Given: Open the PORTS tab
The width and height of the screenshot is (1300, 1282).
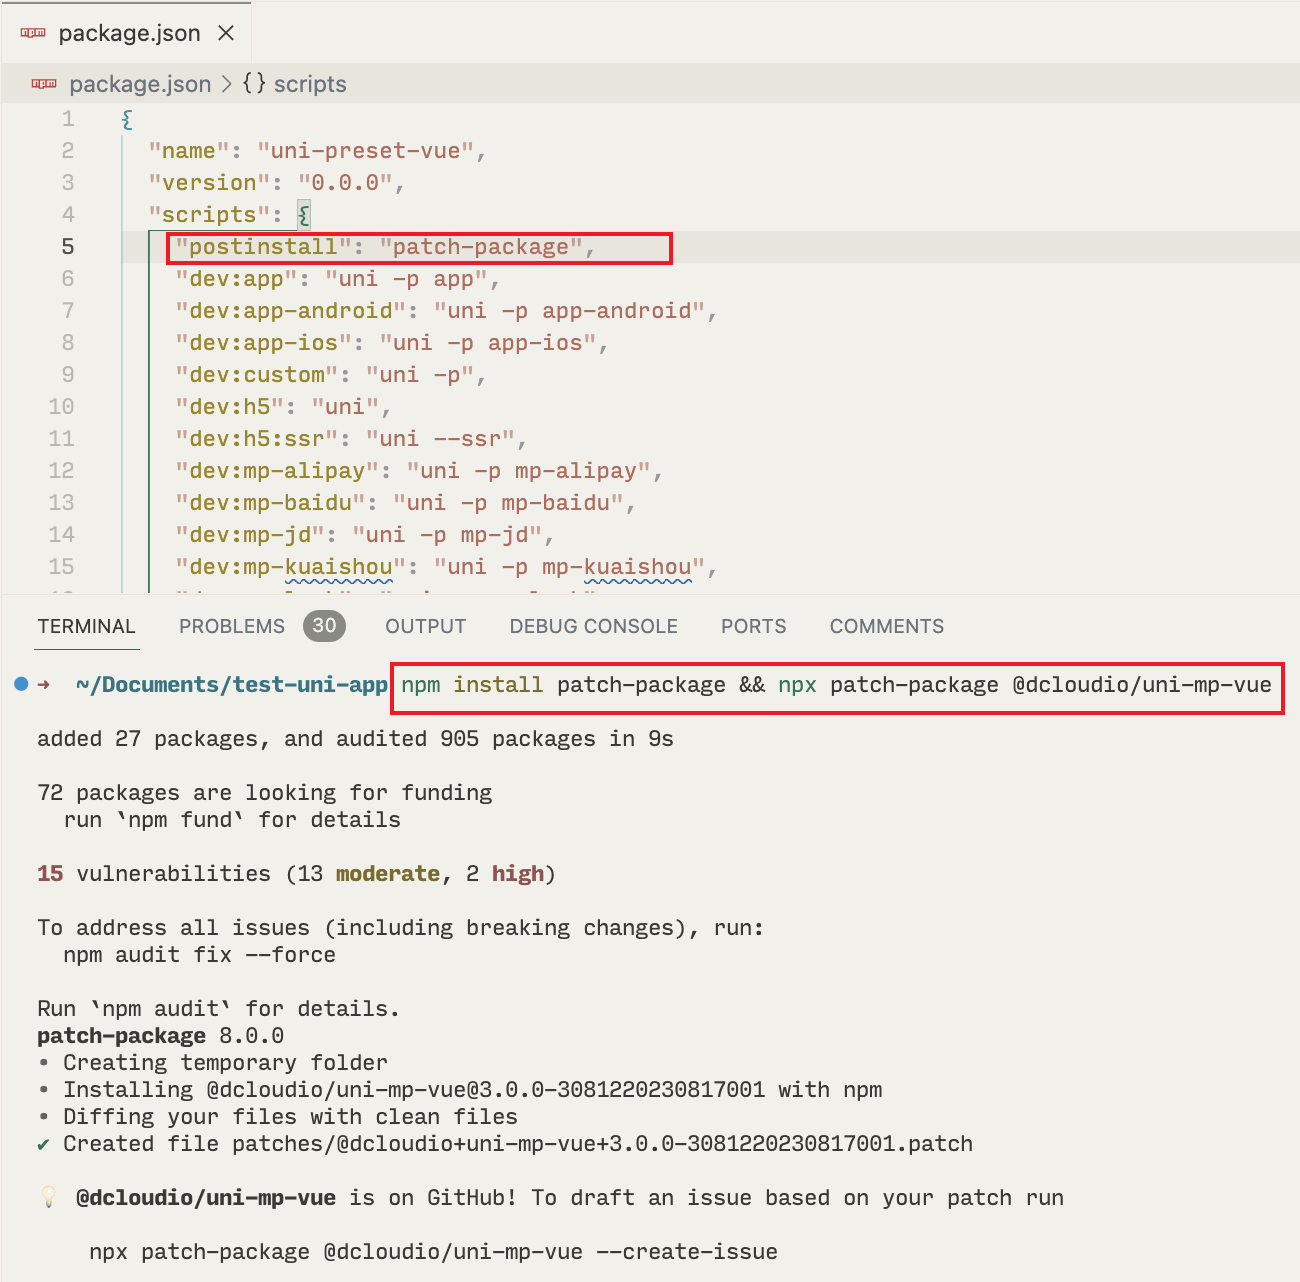Looking at the screenshot, I should click(x=753, y=626).
